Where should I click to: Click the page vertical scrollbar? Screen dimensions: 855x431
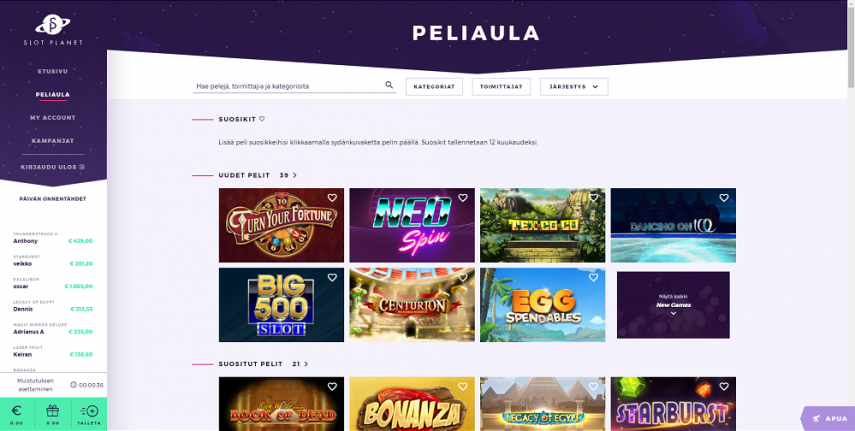(851, 216)
